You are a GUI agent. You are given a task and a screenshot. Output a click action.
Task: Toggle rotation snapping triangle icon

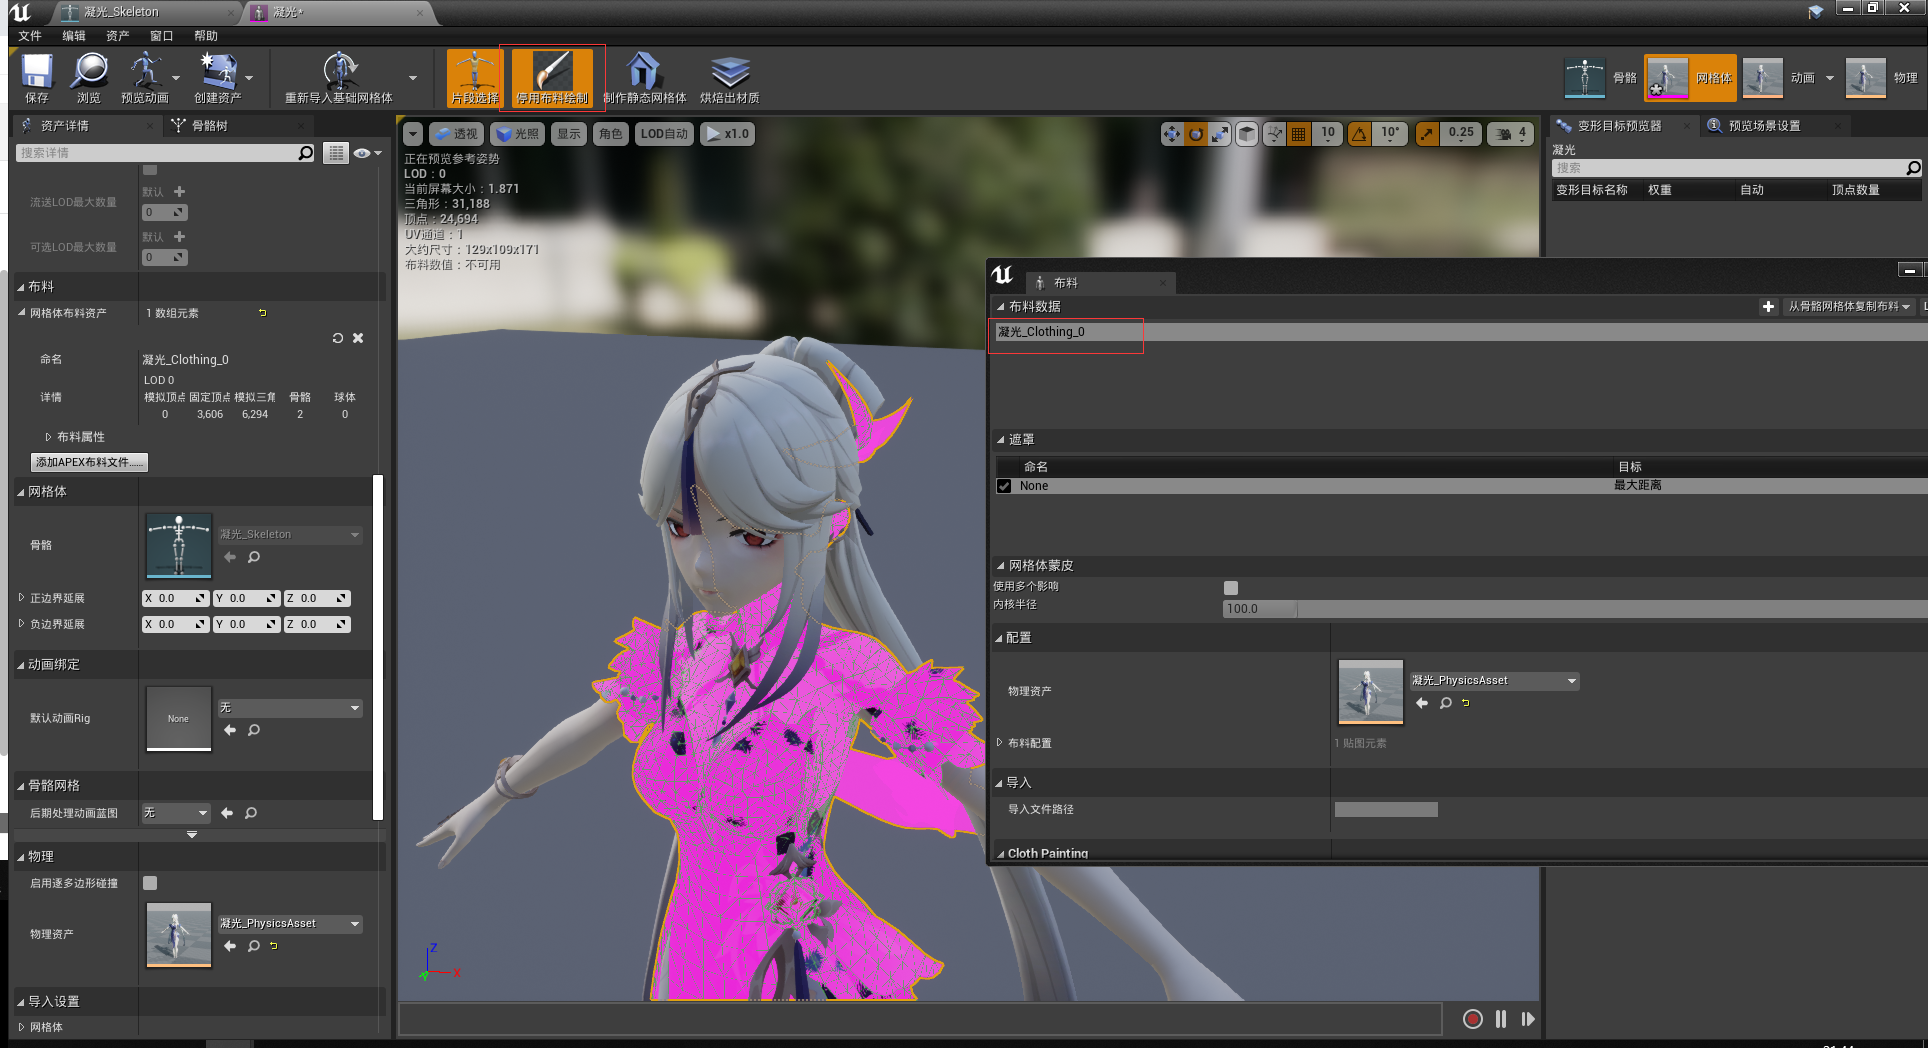pyautogui.click(x=1359, y=134)
